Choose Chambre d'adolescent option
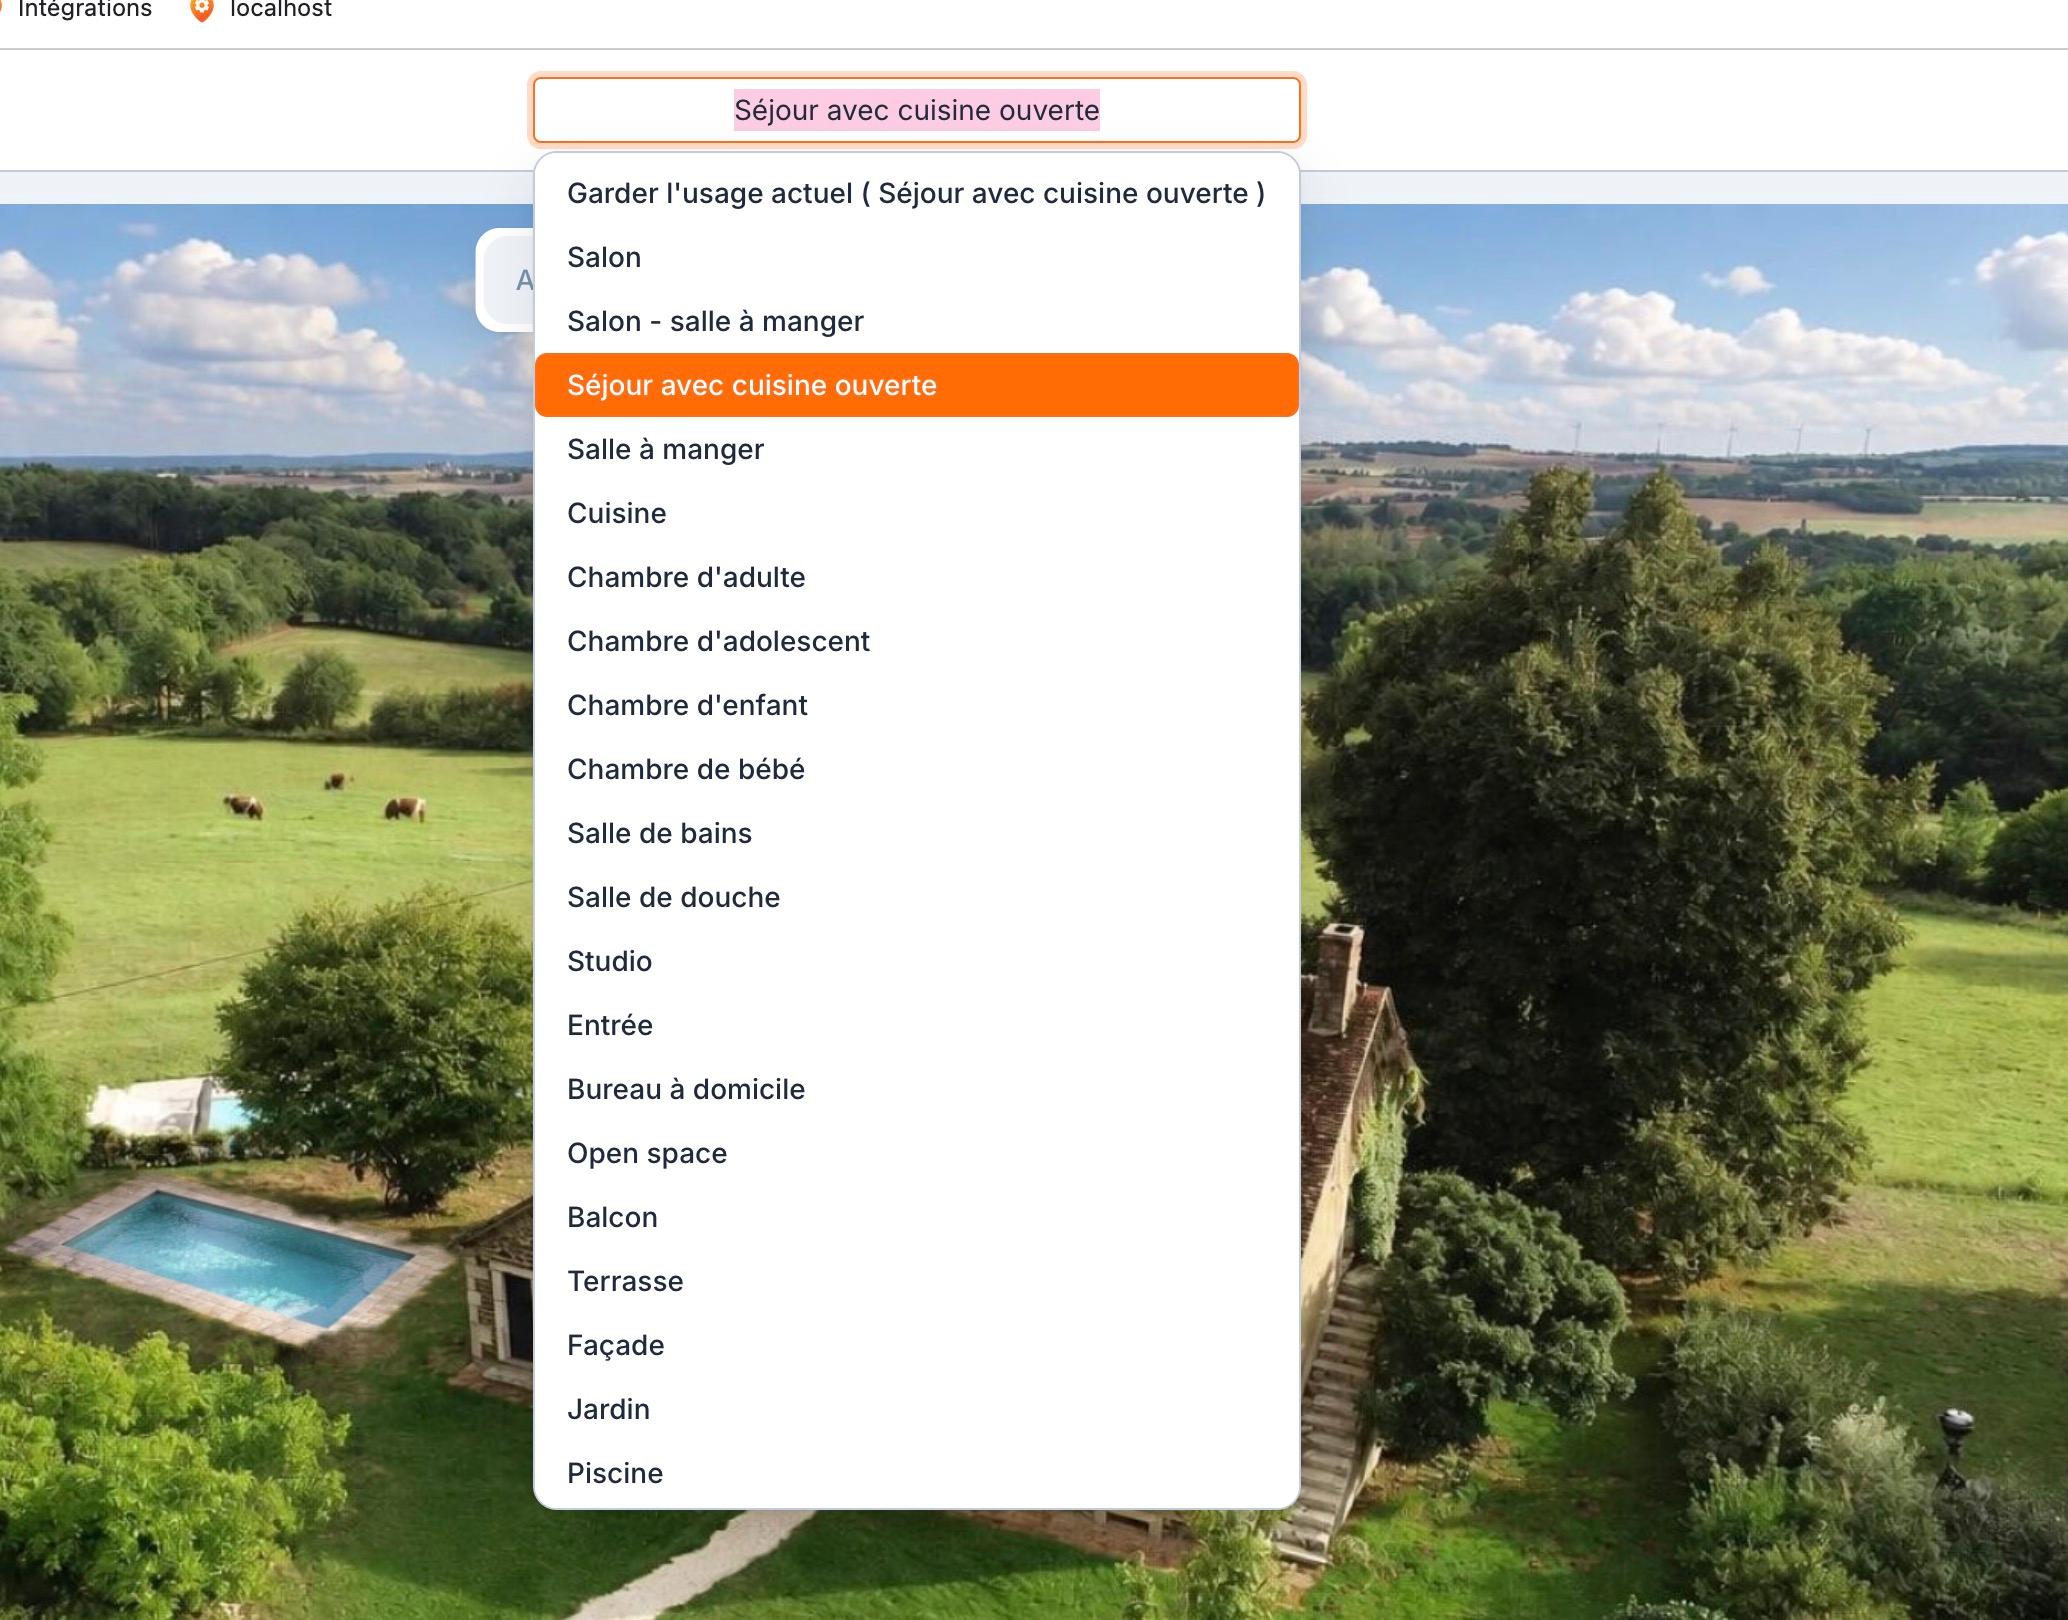The width and height of the screenshot is (2068, 1620). click(x=916, y=641)
